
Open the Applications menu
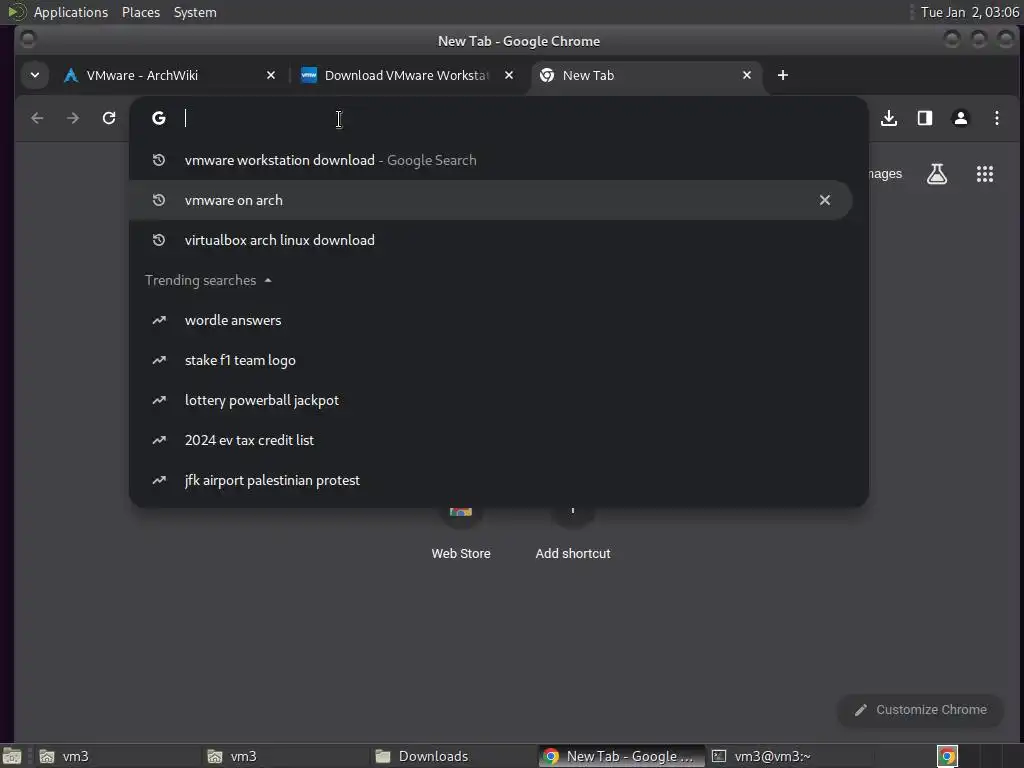coord(71,12)
